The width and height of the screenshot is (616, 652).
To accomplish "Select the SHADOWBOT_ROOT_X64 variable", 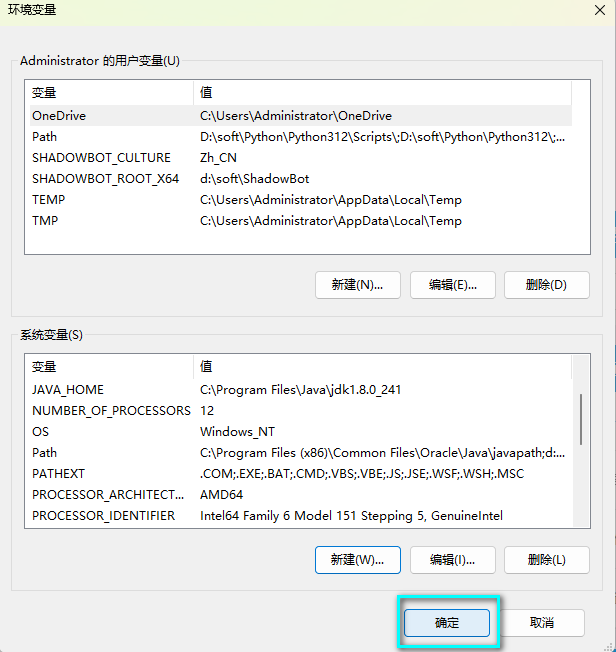I will click(301, 178).
